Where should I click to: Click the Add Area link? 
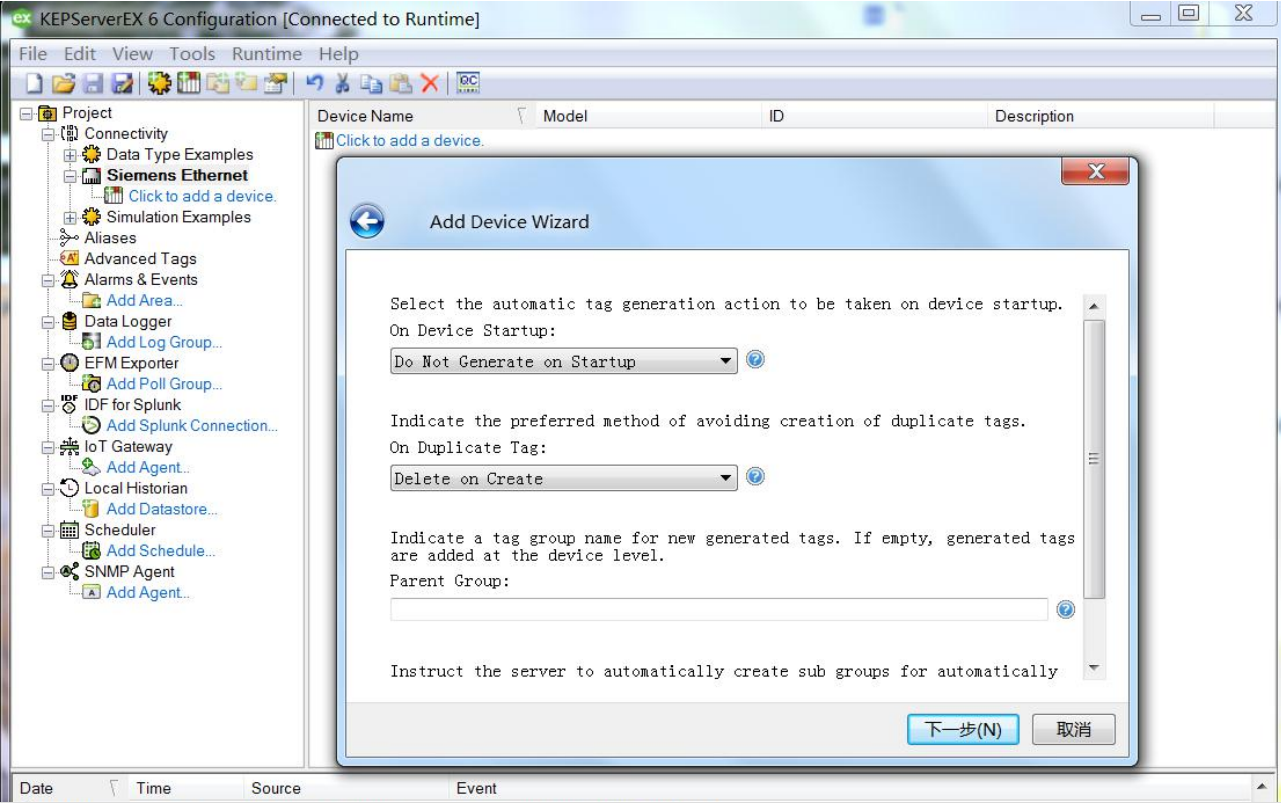(x=144, y=300)
